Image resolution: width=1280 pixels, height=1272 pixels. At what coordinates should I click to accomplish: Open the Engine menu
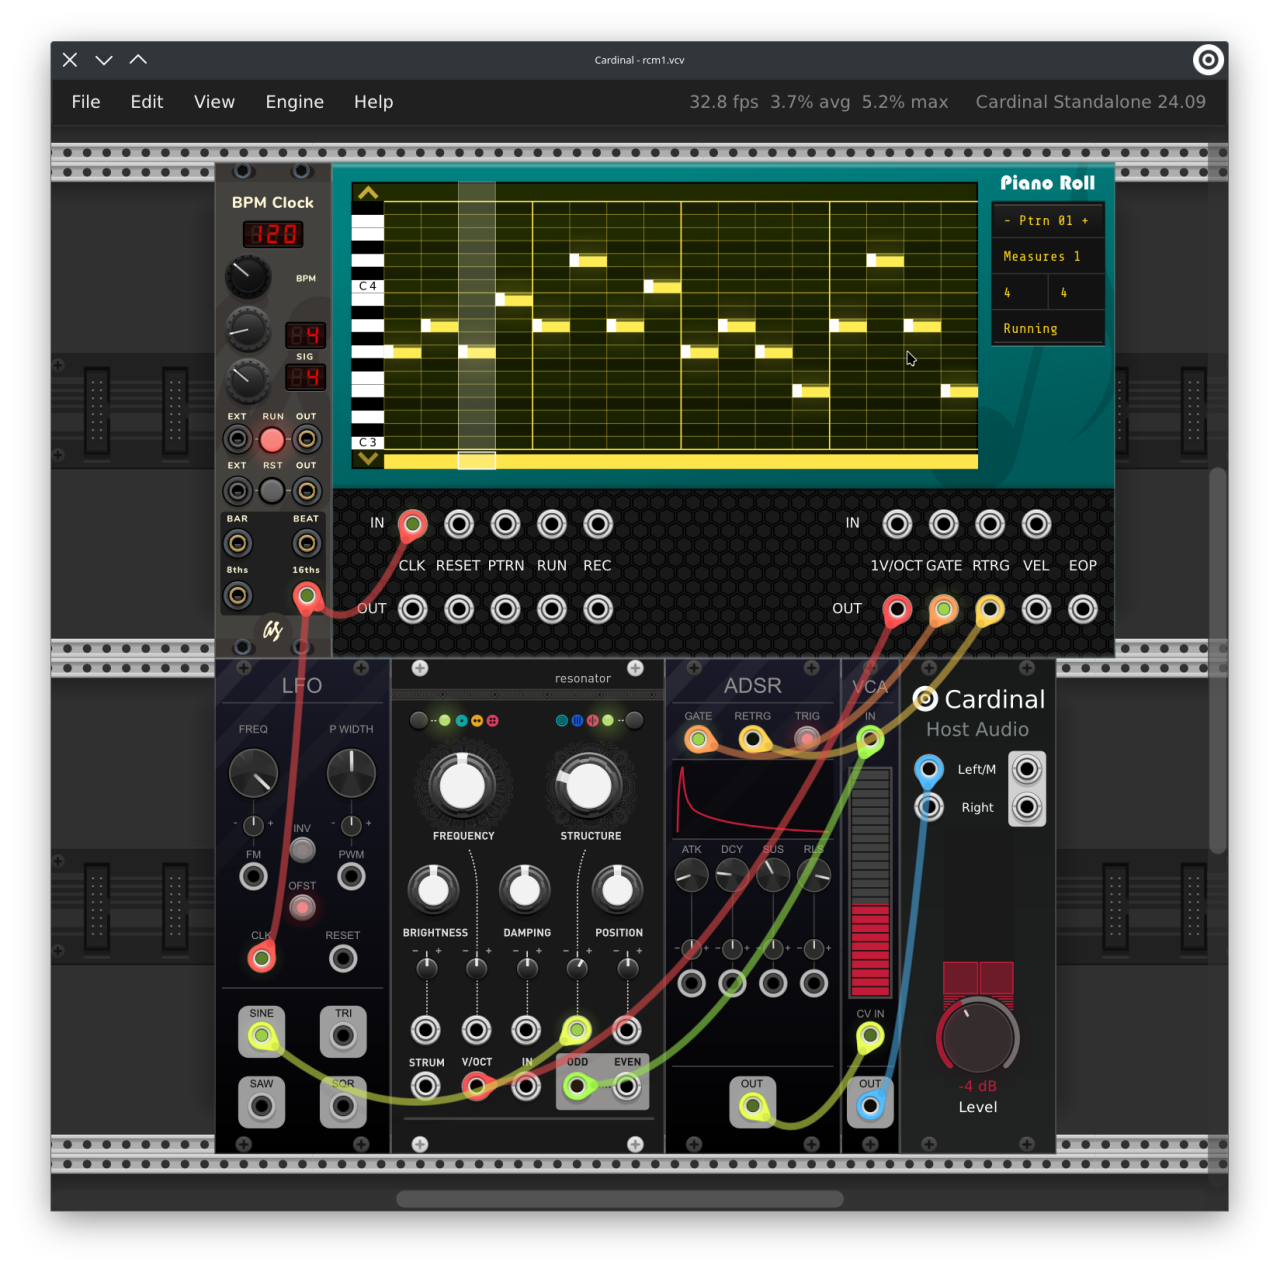[x=295, y=102]
